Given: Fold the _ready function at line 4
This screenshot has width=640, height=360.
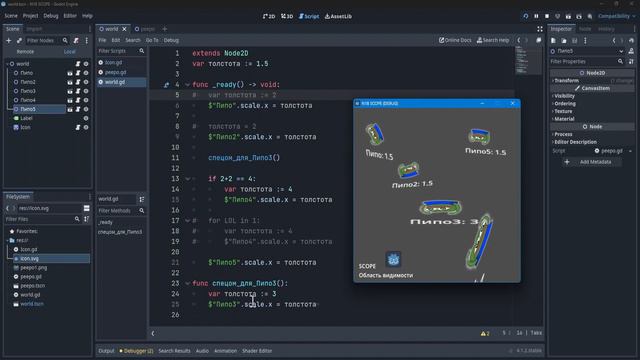Looking at the screenshot, I should click(187, 85).
